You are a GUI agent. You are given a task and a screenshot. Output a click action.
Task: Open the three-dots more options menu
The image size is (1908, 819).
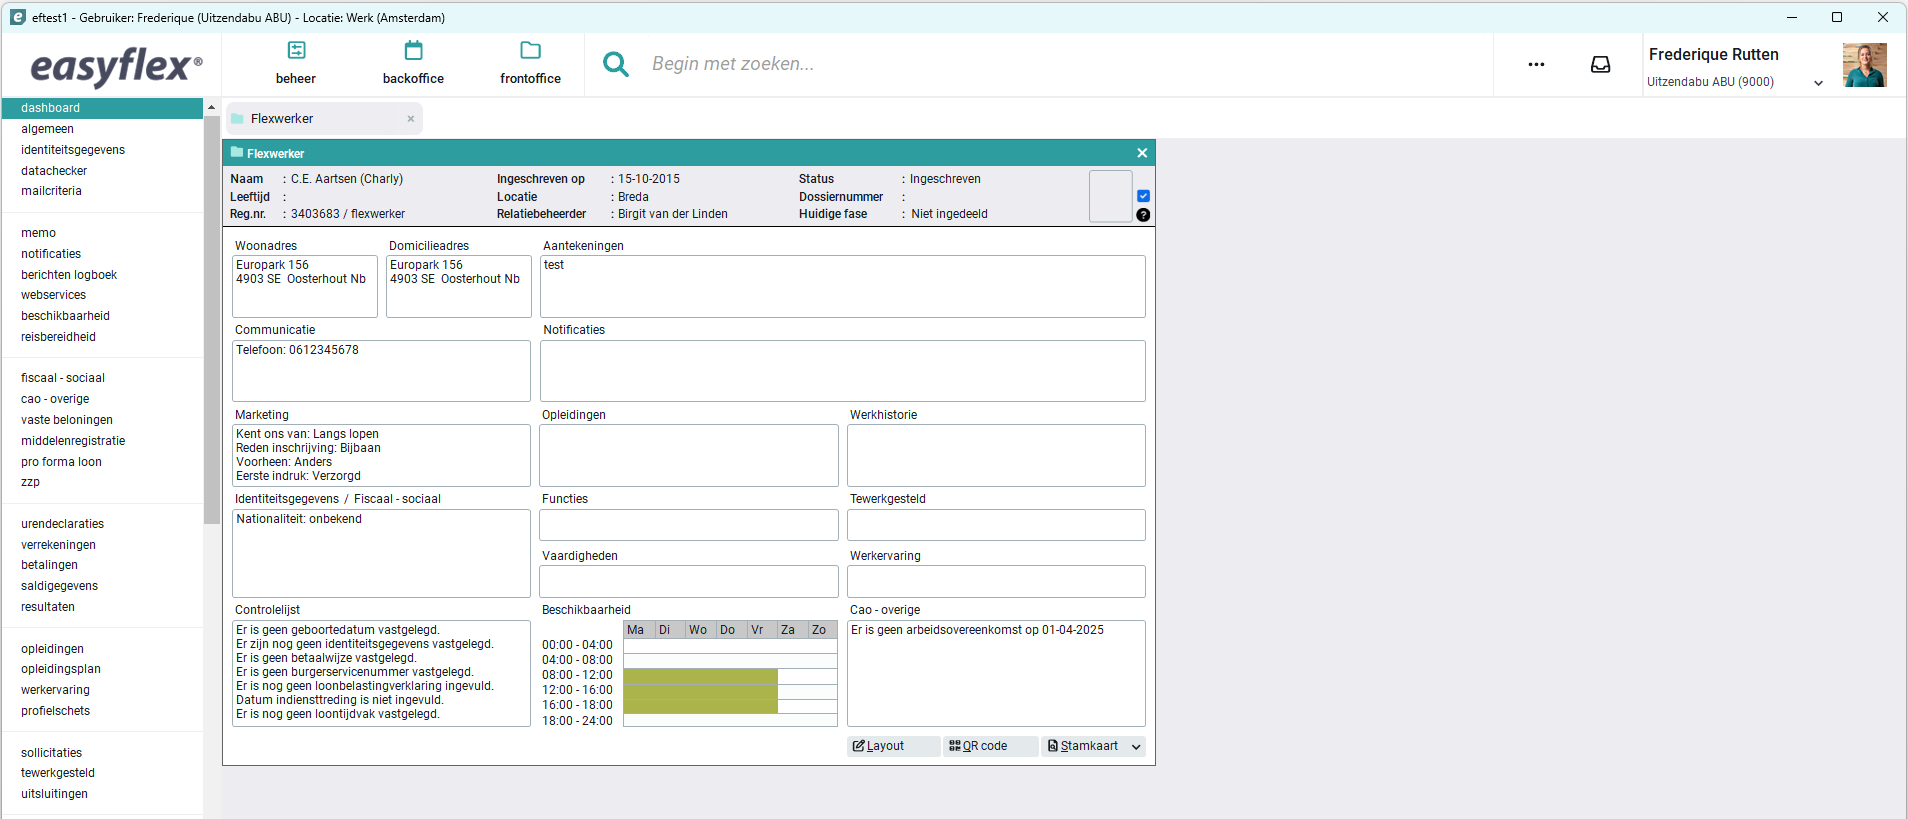(1536, 64)
